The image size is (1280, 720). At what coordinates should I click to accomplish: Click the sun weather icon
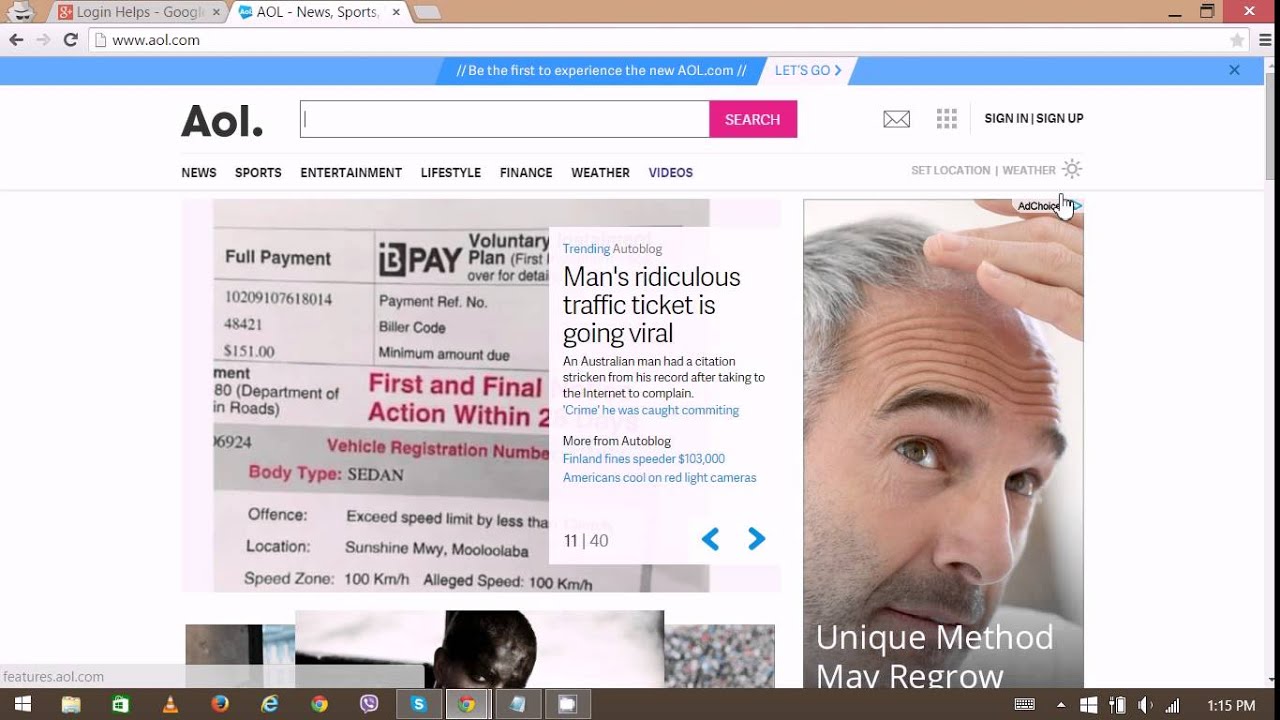(1072, 169)
